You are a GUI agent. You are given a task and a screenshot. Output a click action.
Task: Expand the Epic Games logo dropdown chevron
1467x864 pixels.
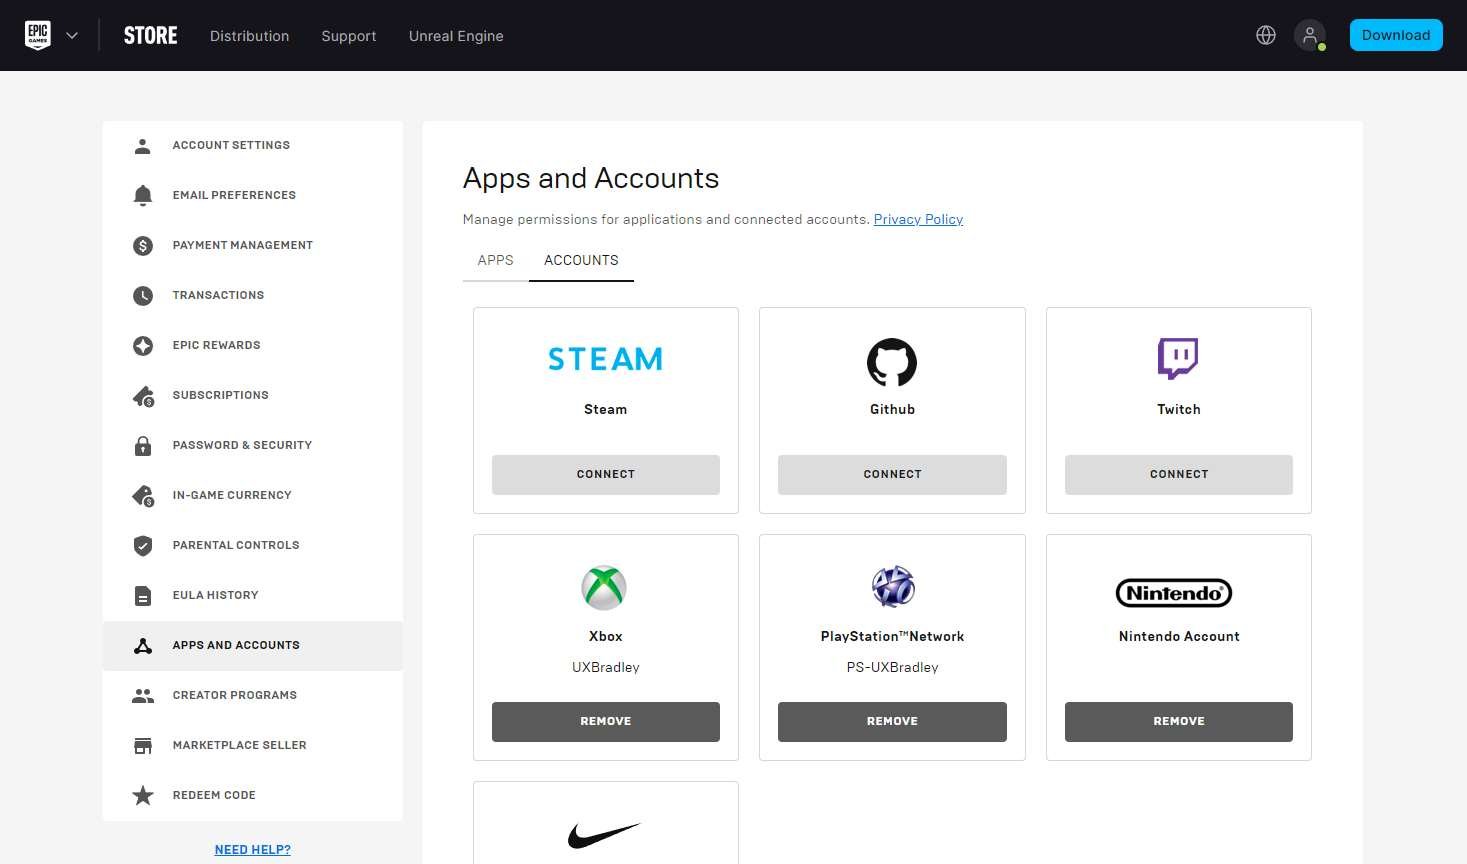(72, 36)
